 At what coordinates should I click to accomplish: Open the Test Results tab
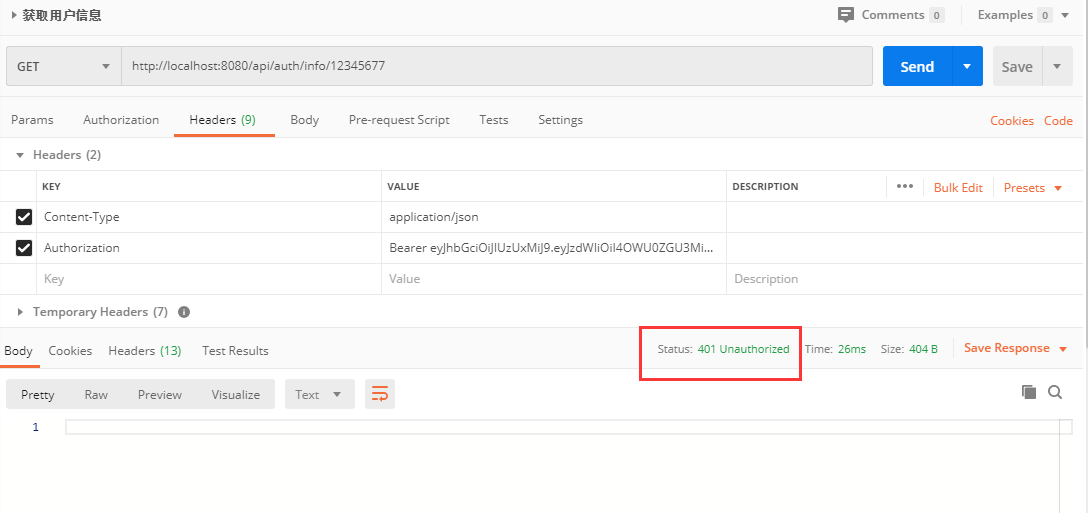[x=235, y=351]
